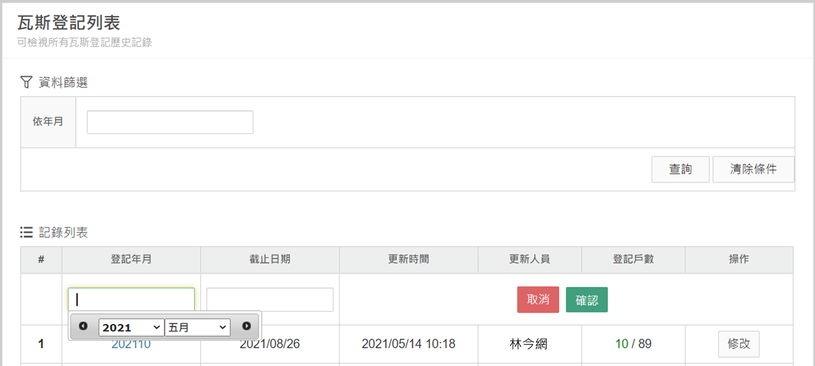Click the 登記戶數 column header
The height and width of the screenshot is (366, 815).
(633, 260)
